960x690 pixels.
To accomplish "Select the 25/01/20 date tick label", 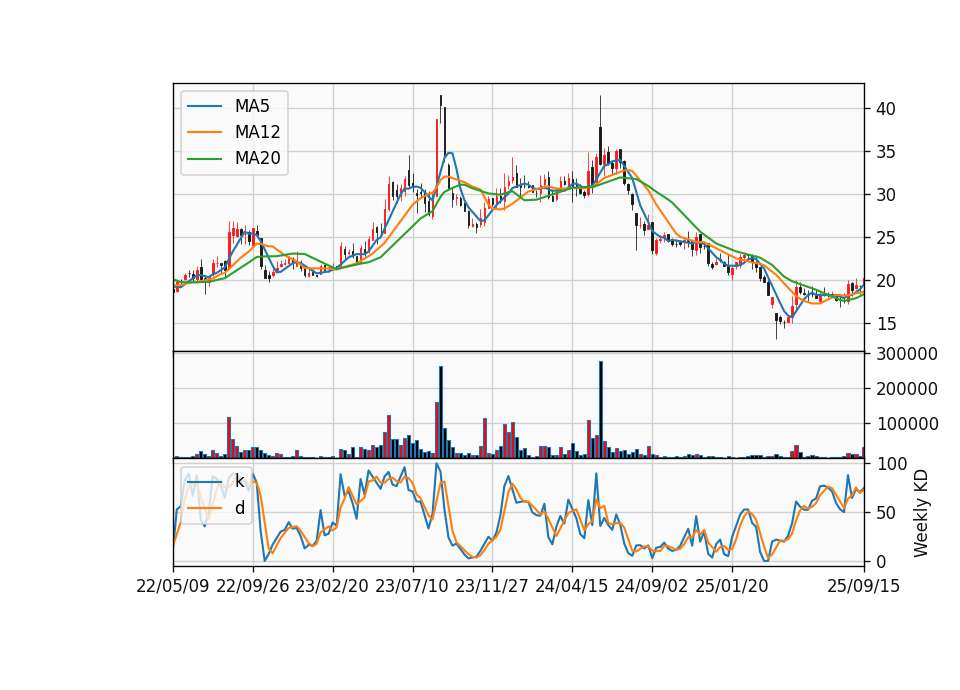I will point(732,586).
